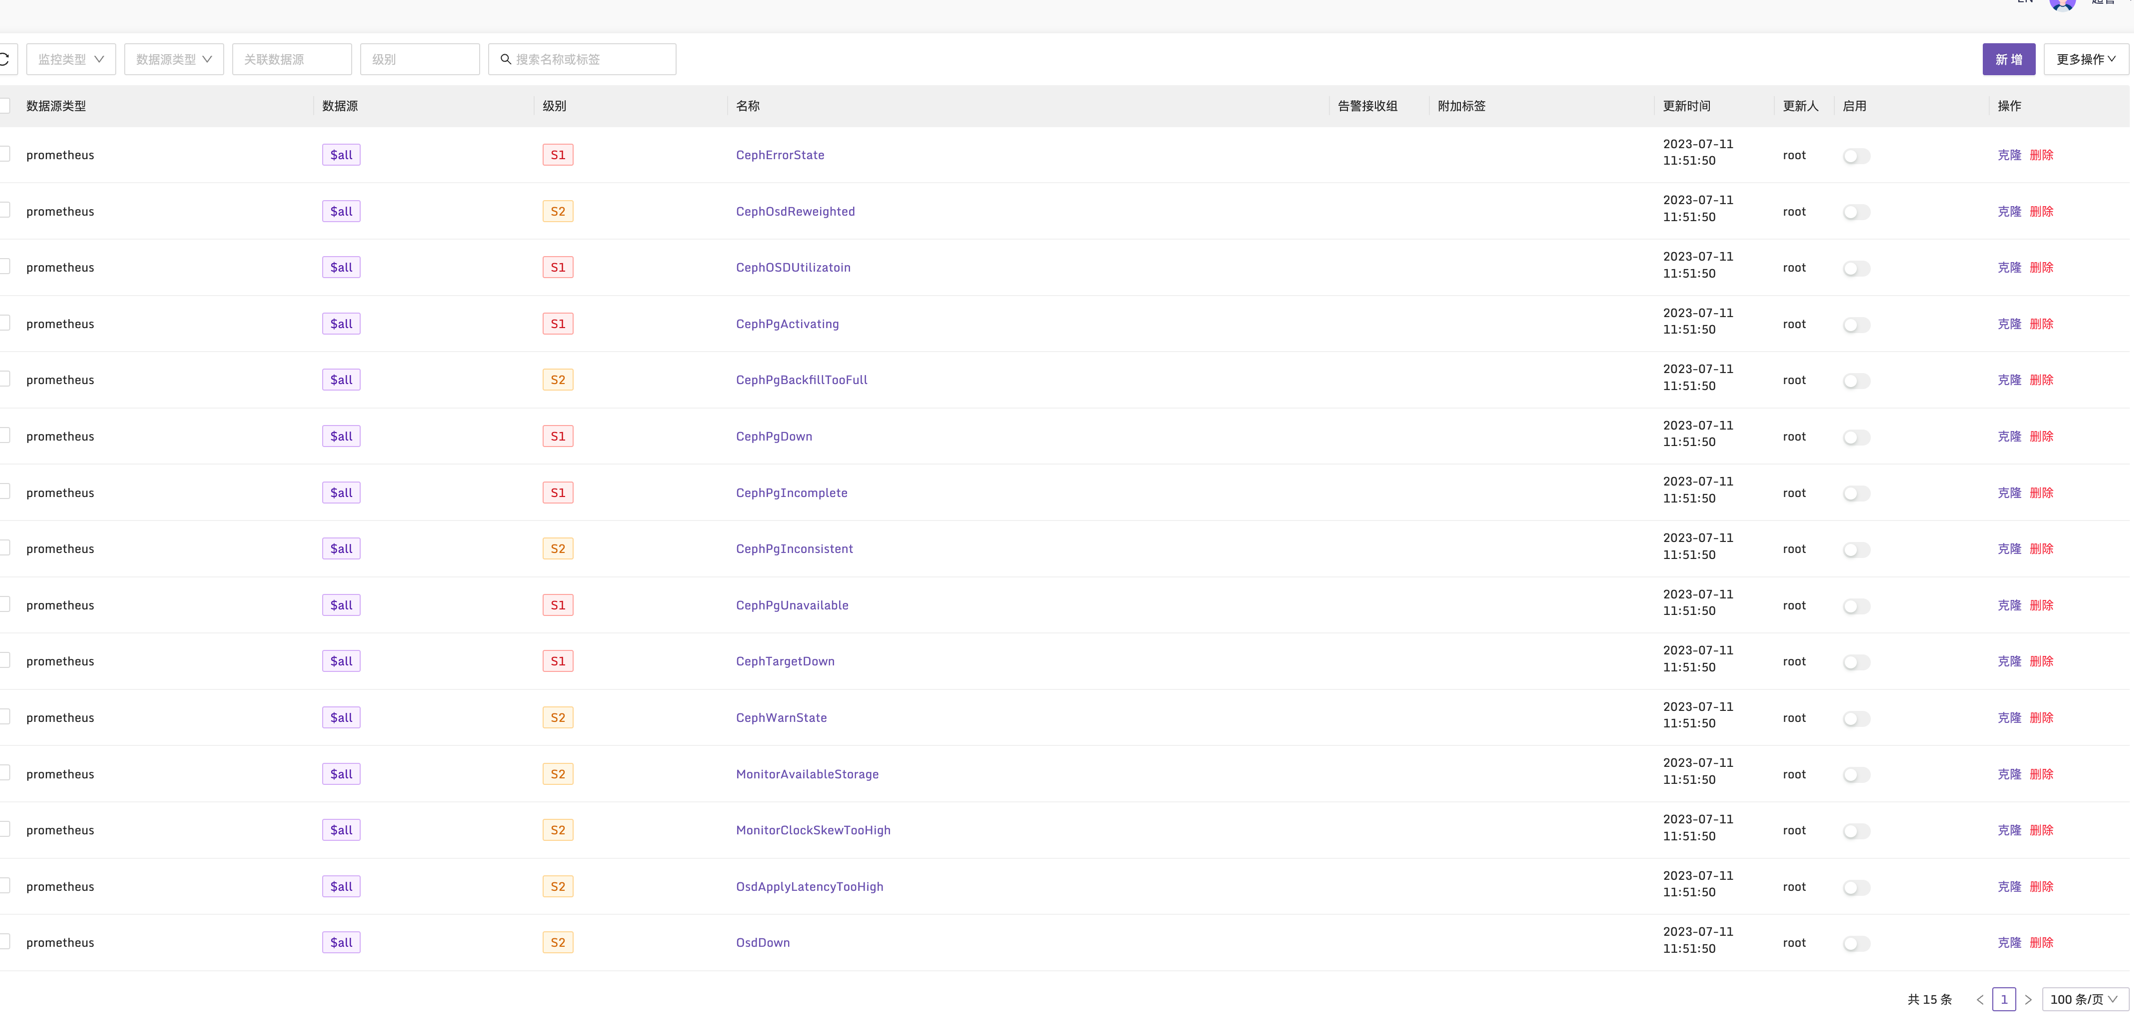Open the user avatar in the top bar
Image resolution: width=2134 pixels, height=1012 pixels.
coord(2061,4)
